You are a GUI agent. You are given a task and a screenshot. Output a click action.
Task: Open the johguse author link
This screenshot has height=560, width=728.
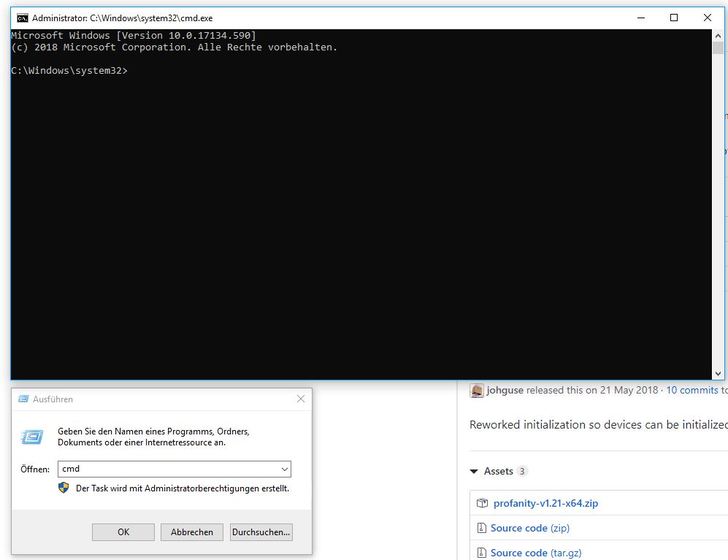[x=505, y=390]
